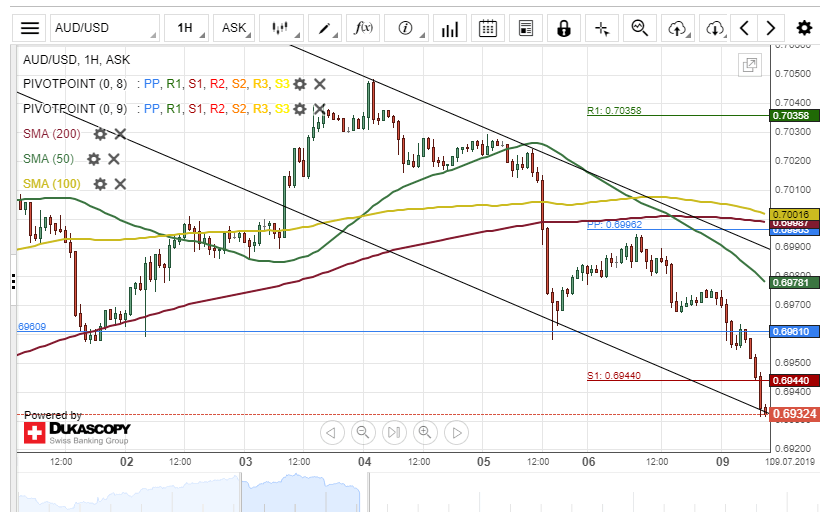The image size is (827, 522).
Task: Click the SMA (200) legend label
Action: click(x=52, y=134)
